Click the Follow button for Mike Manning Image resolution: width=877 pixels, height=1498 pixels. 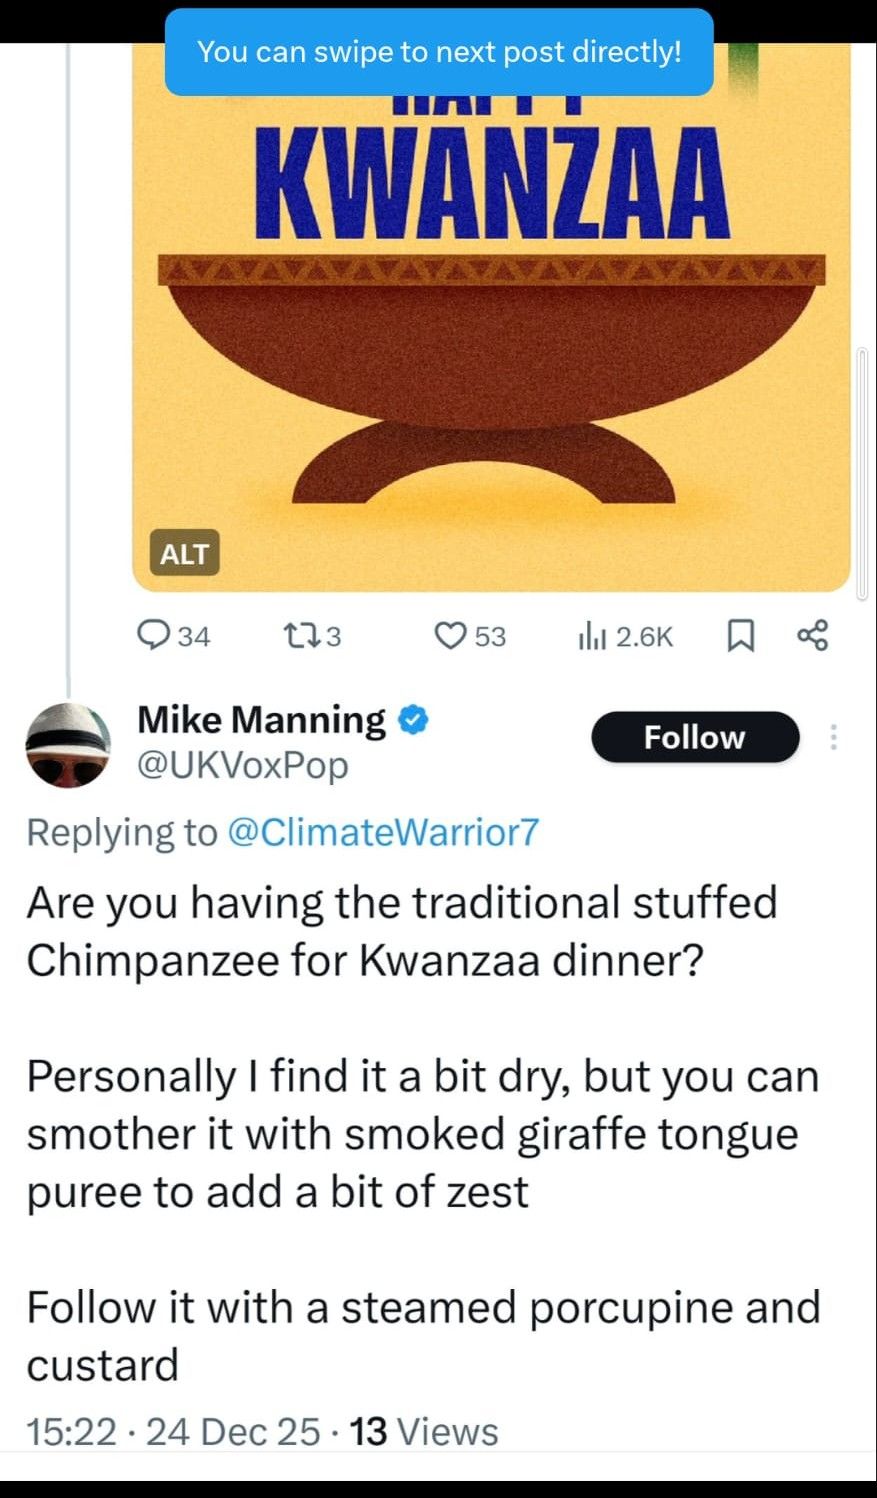coord(695,738)
